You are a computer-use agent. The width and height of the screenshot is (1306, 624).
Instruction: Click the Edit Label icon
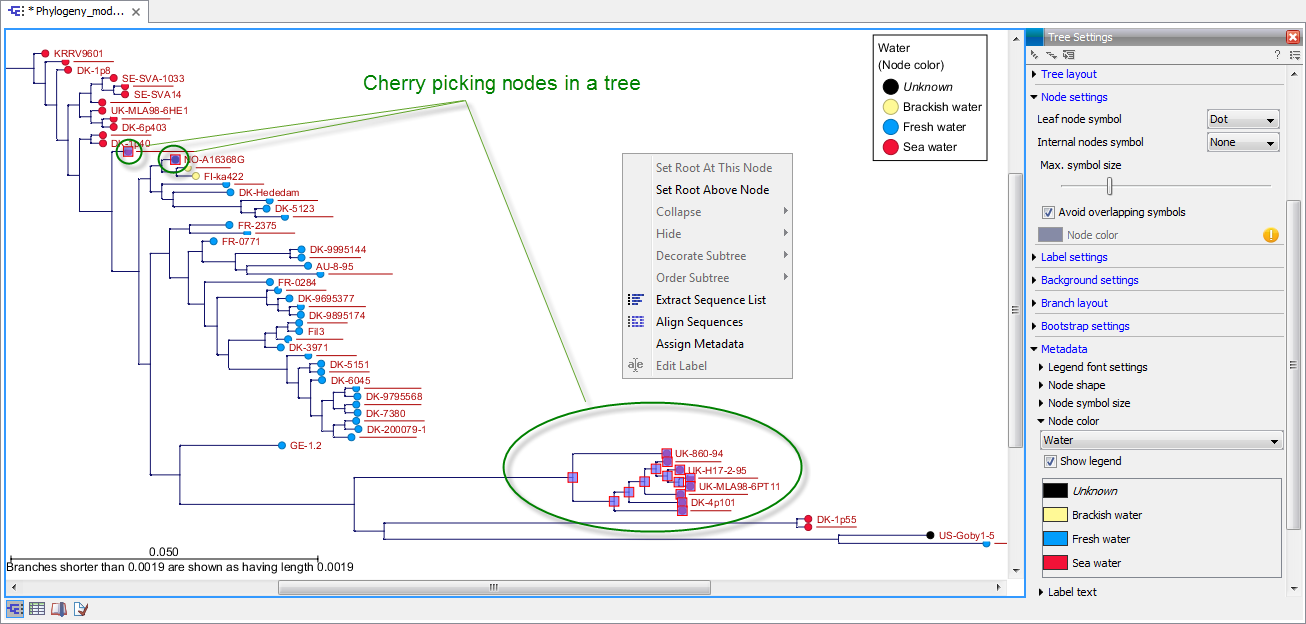637,365
